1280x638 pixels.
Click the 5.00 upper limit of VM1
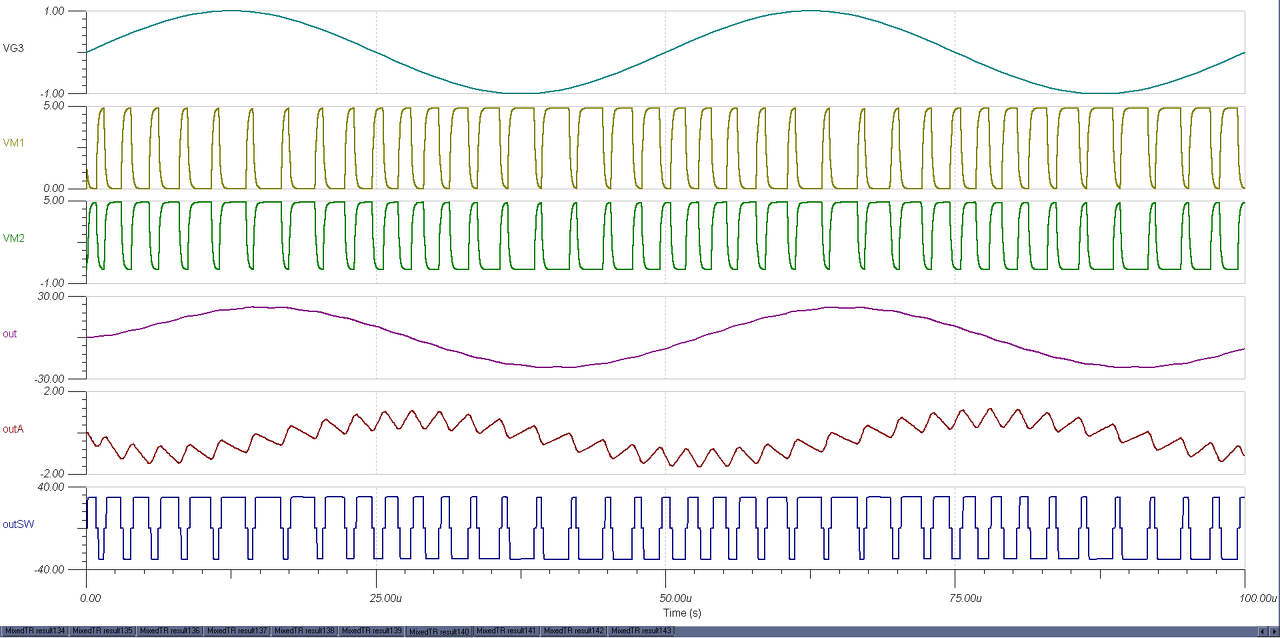(x=55, y=105)
